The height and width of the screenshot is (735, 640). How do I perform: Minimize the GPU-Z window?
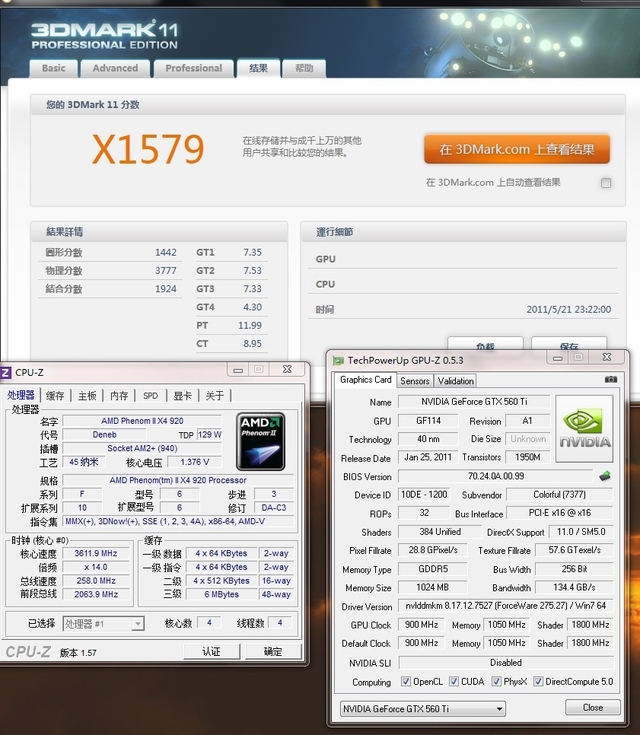point(557,358)
